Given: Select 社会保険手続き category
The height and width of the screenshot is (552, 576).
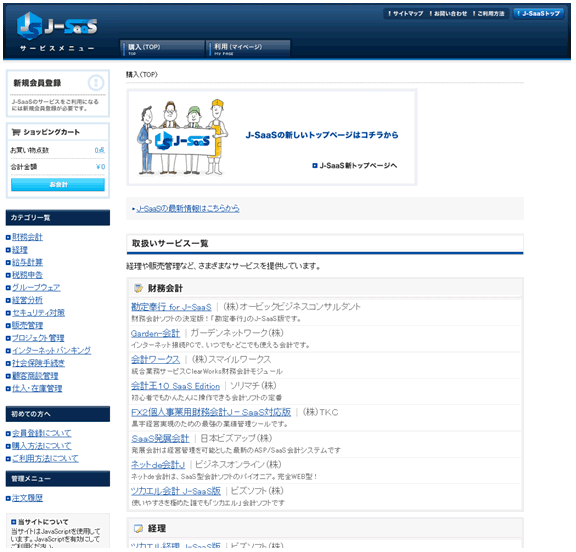Looking at the screenshot, I should pyautogui.click(x=39, y=363).
